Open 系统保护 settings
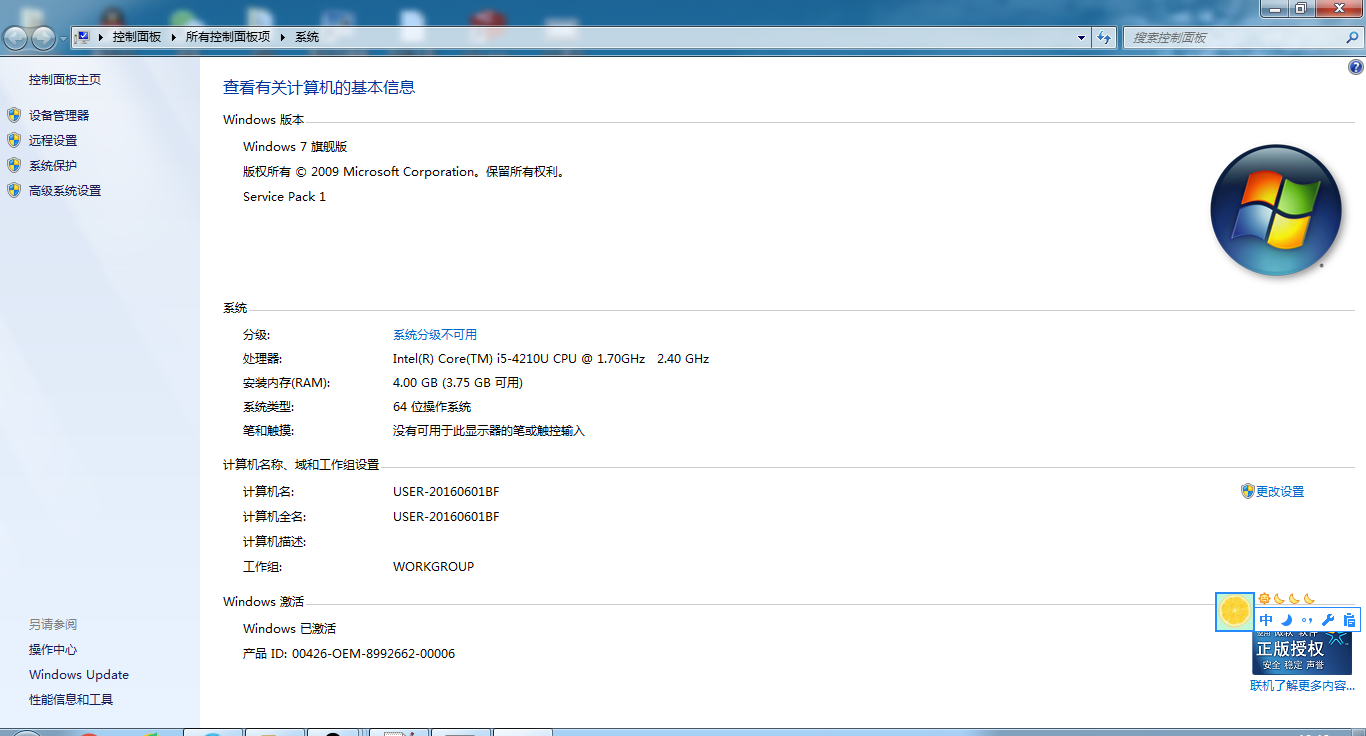Viewport: 1366px width, 736px height. coord(53,166)
